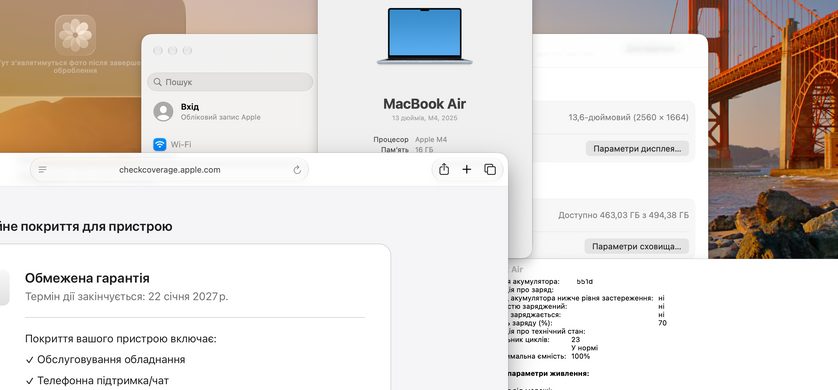Select the MacBook Air title text
The width and height of the screenshot is (838, 390).
[x=424, y=104]
